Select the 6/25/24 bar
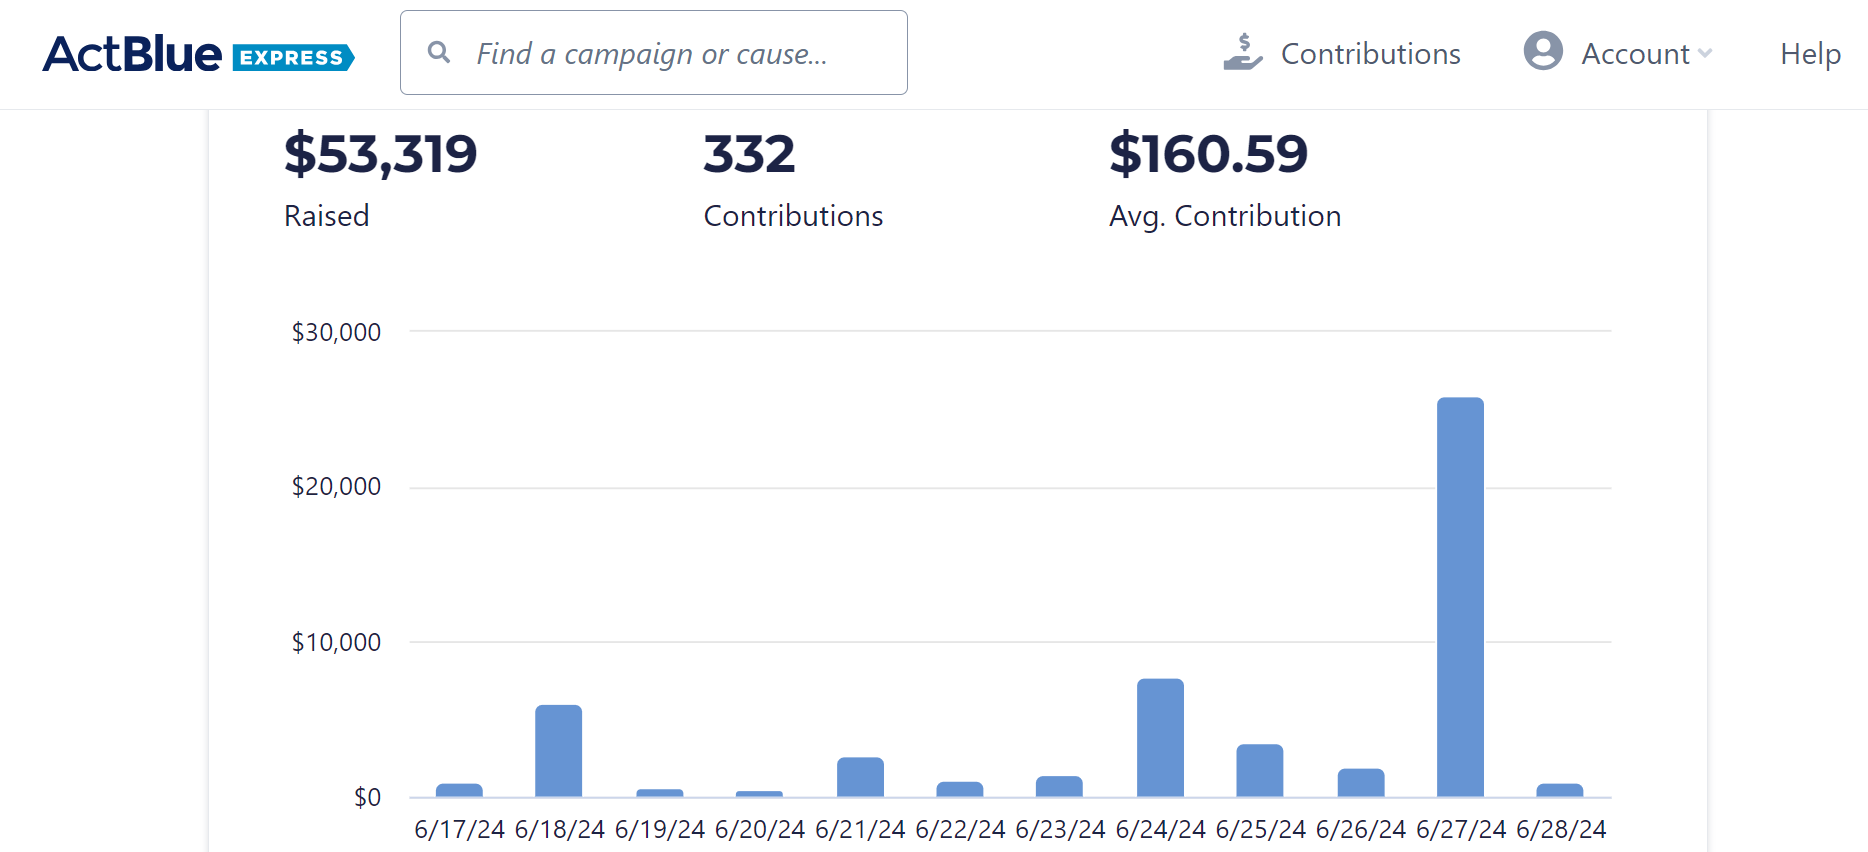 point(1260,770)
